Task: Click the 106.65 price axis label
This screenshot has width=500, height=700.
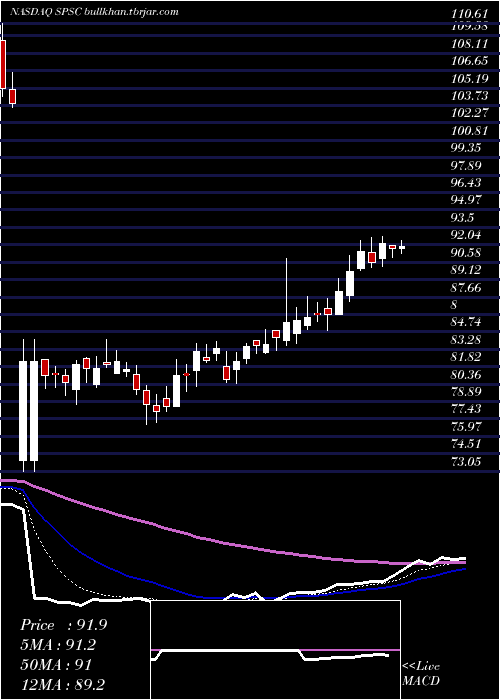Action: pyautogui.click(x=469, y=62)
